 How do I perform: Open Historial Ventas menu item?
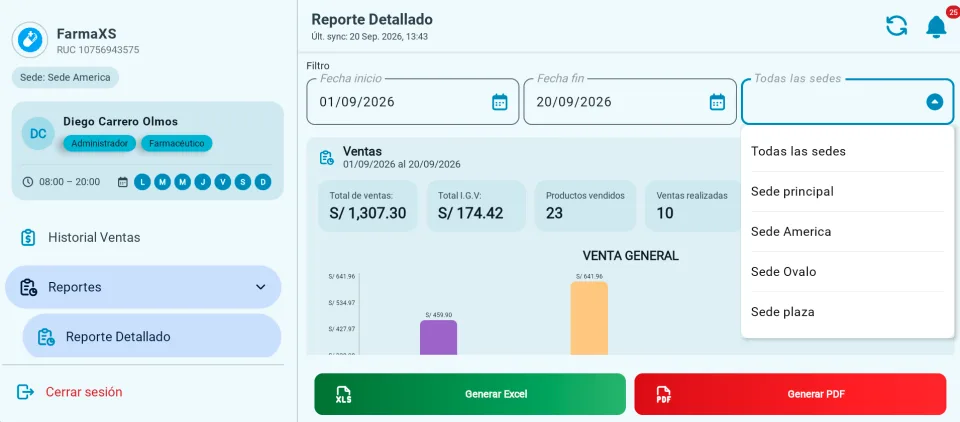coord(143,238)
